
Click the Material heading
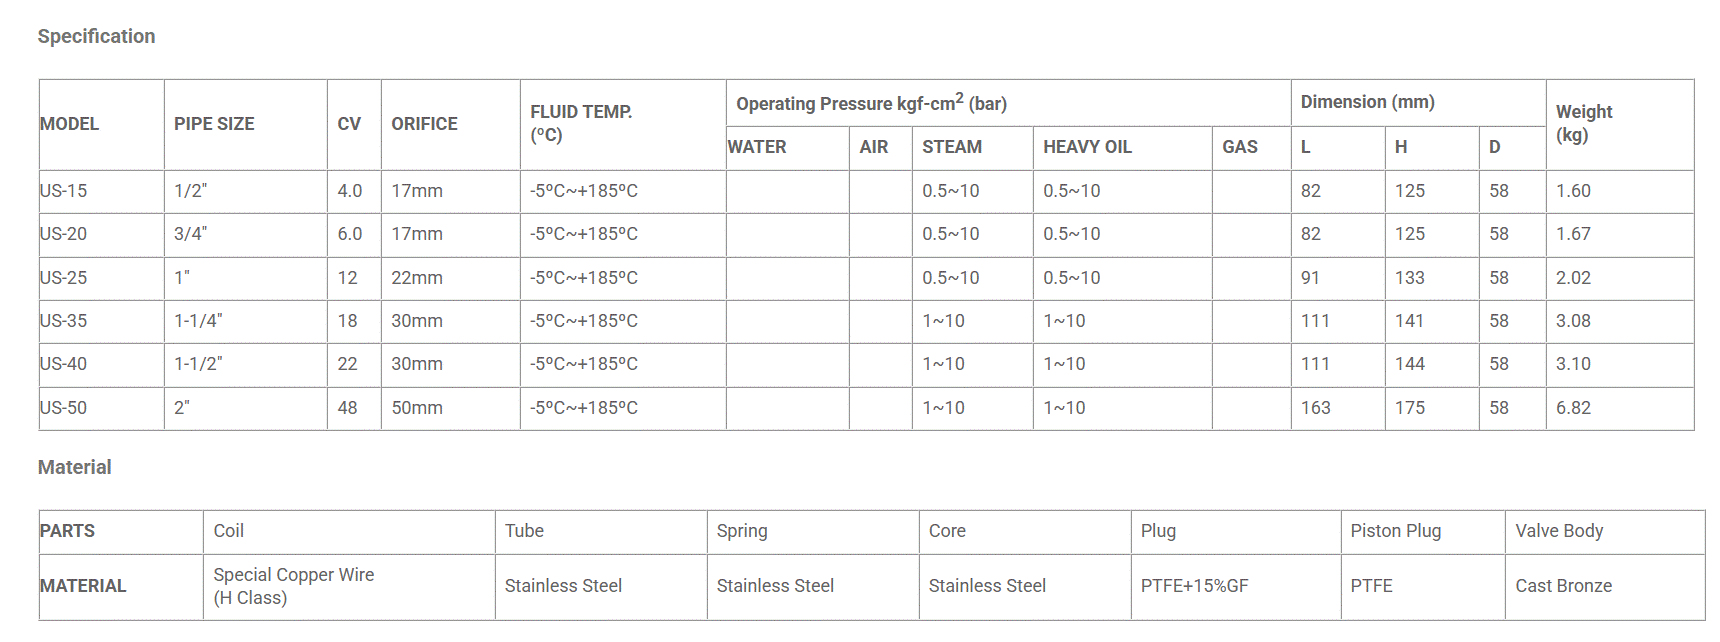point(74,467)
